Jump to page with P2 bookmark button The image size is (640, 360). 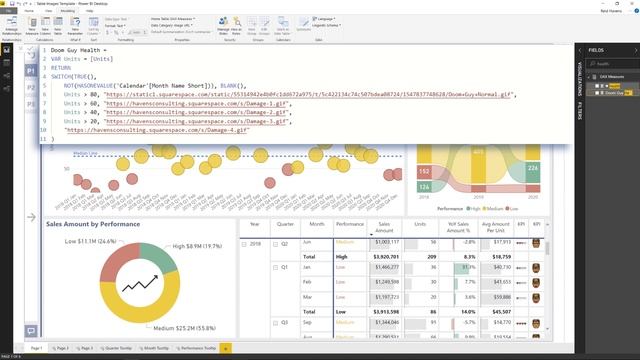click(x=31, y=88)
